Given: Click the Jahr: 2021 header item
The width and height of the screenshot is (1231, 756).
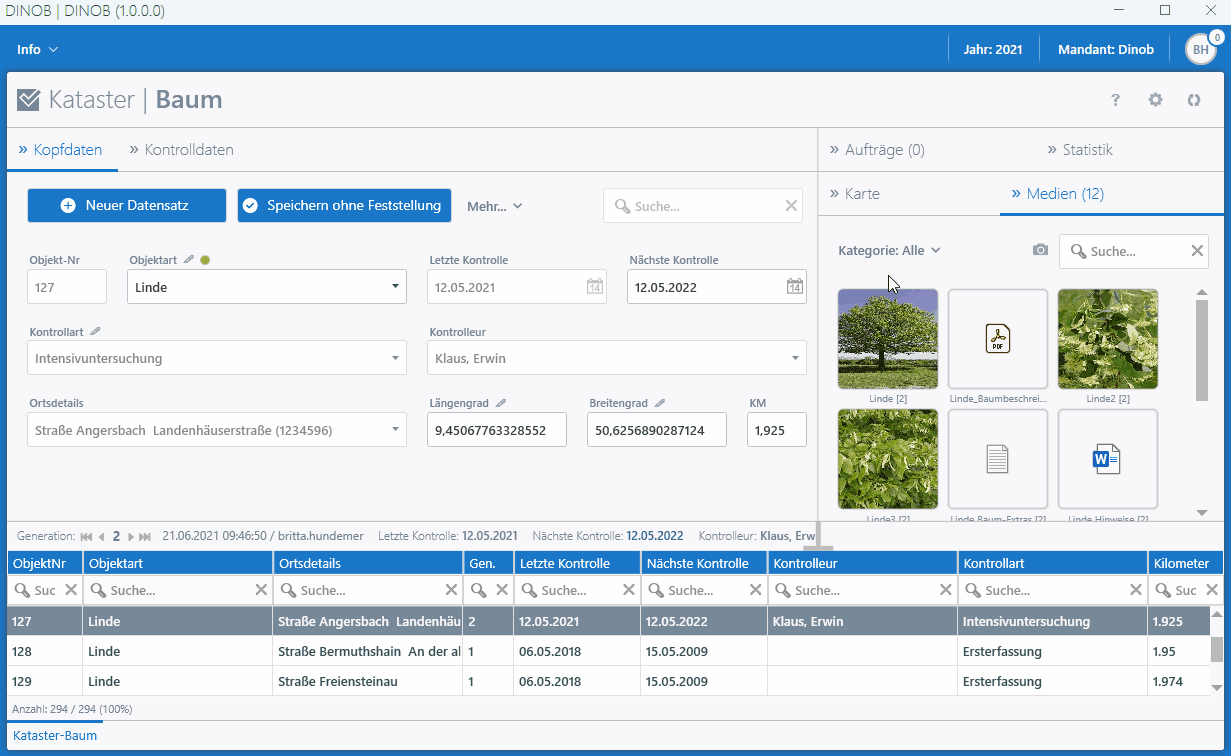Looking at the screenshot, I should [x=994, y=49].
